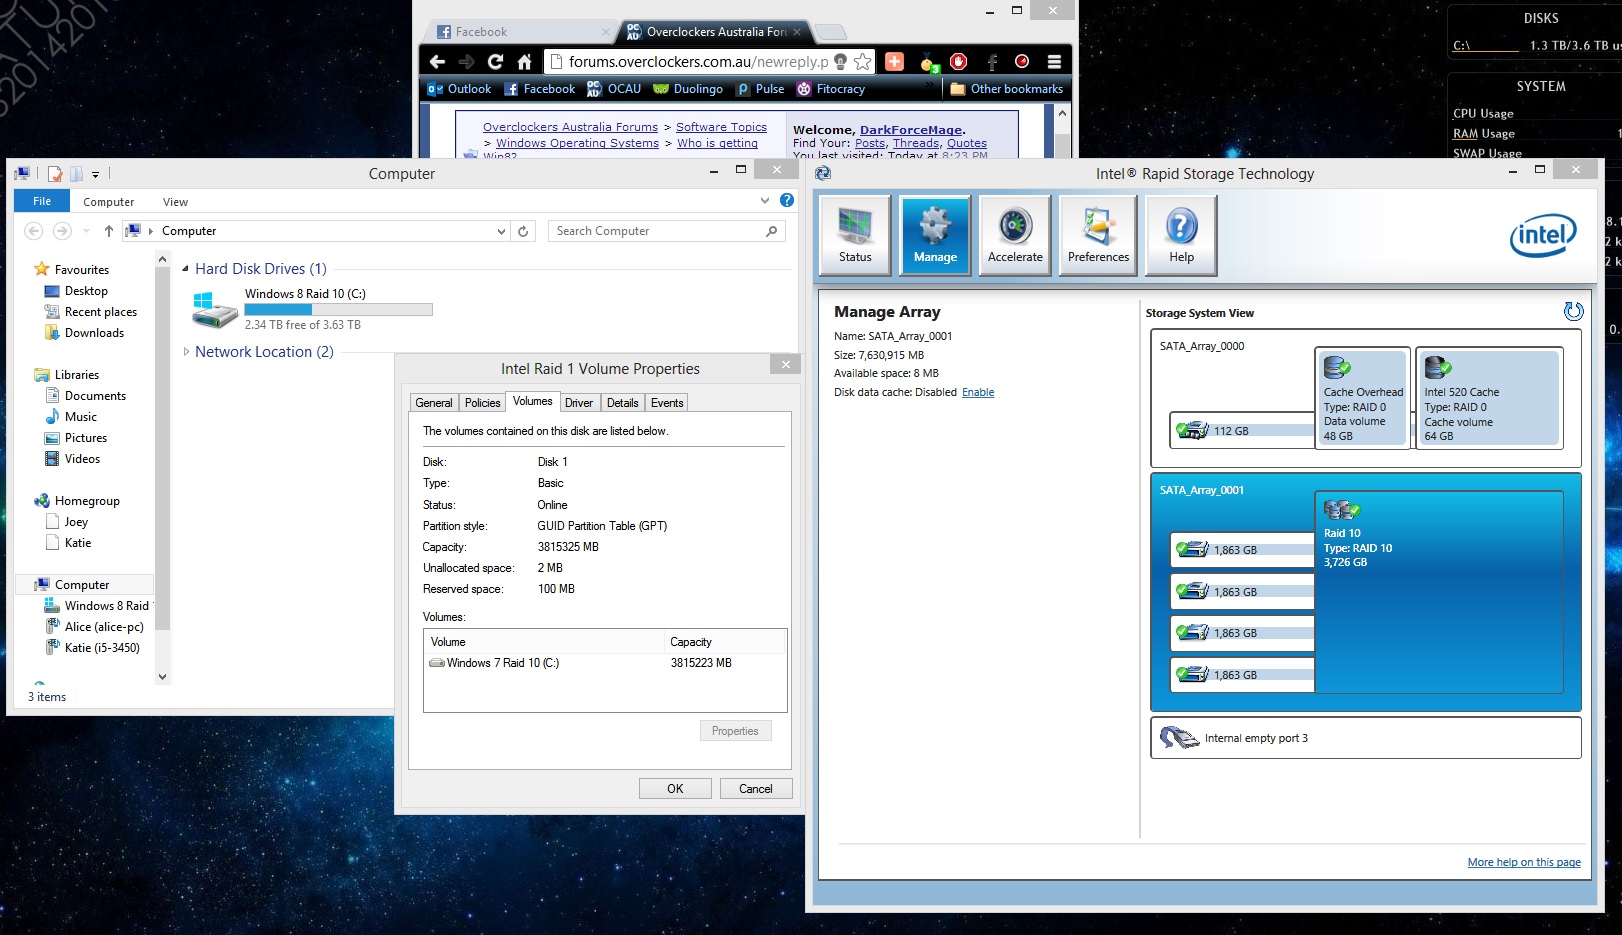The image size is (1622, 935).
Task: Switch to the Computer ribbon tab
Action: tap(109, 202)
